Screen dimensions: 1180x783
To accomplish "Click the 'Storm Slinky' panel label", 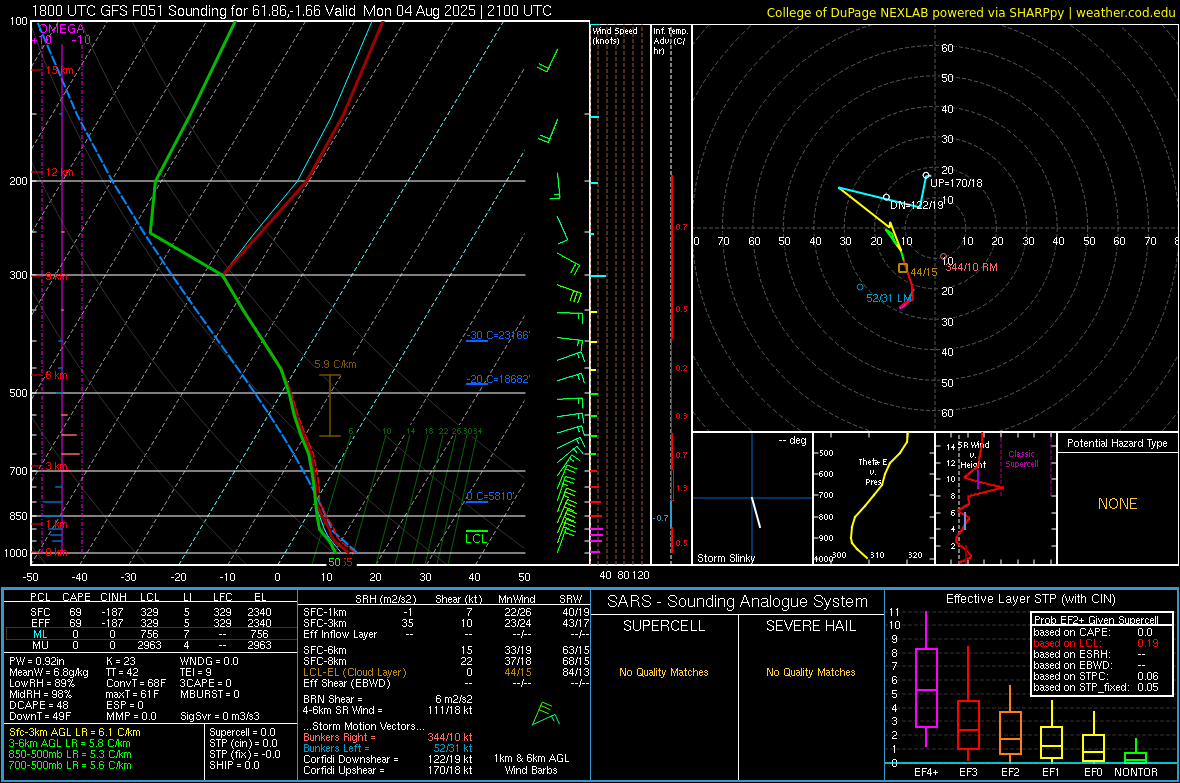I will (x=725, y=558).
